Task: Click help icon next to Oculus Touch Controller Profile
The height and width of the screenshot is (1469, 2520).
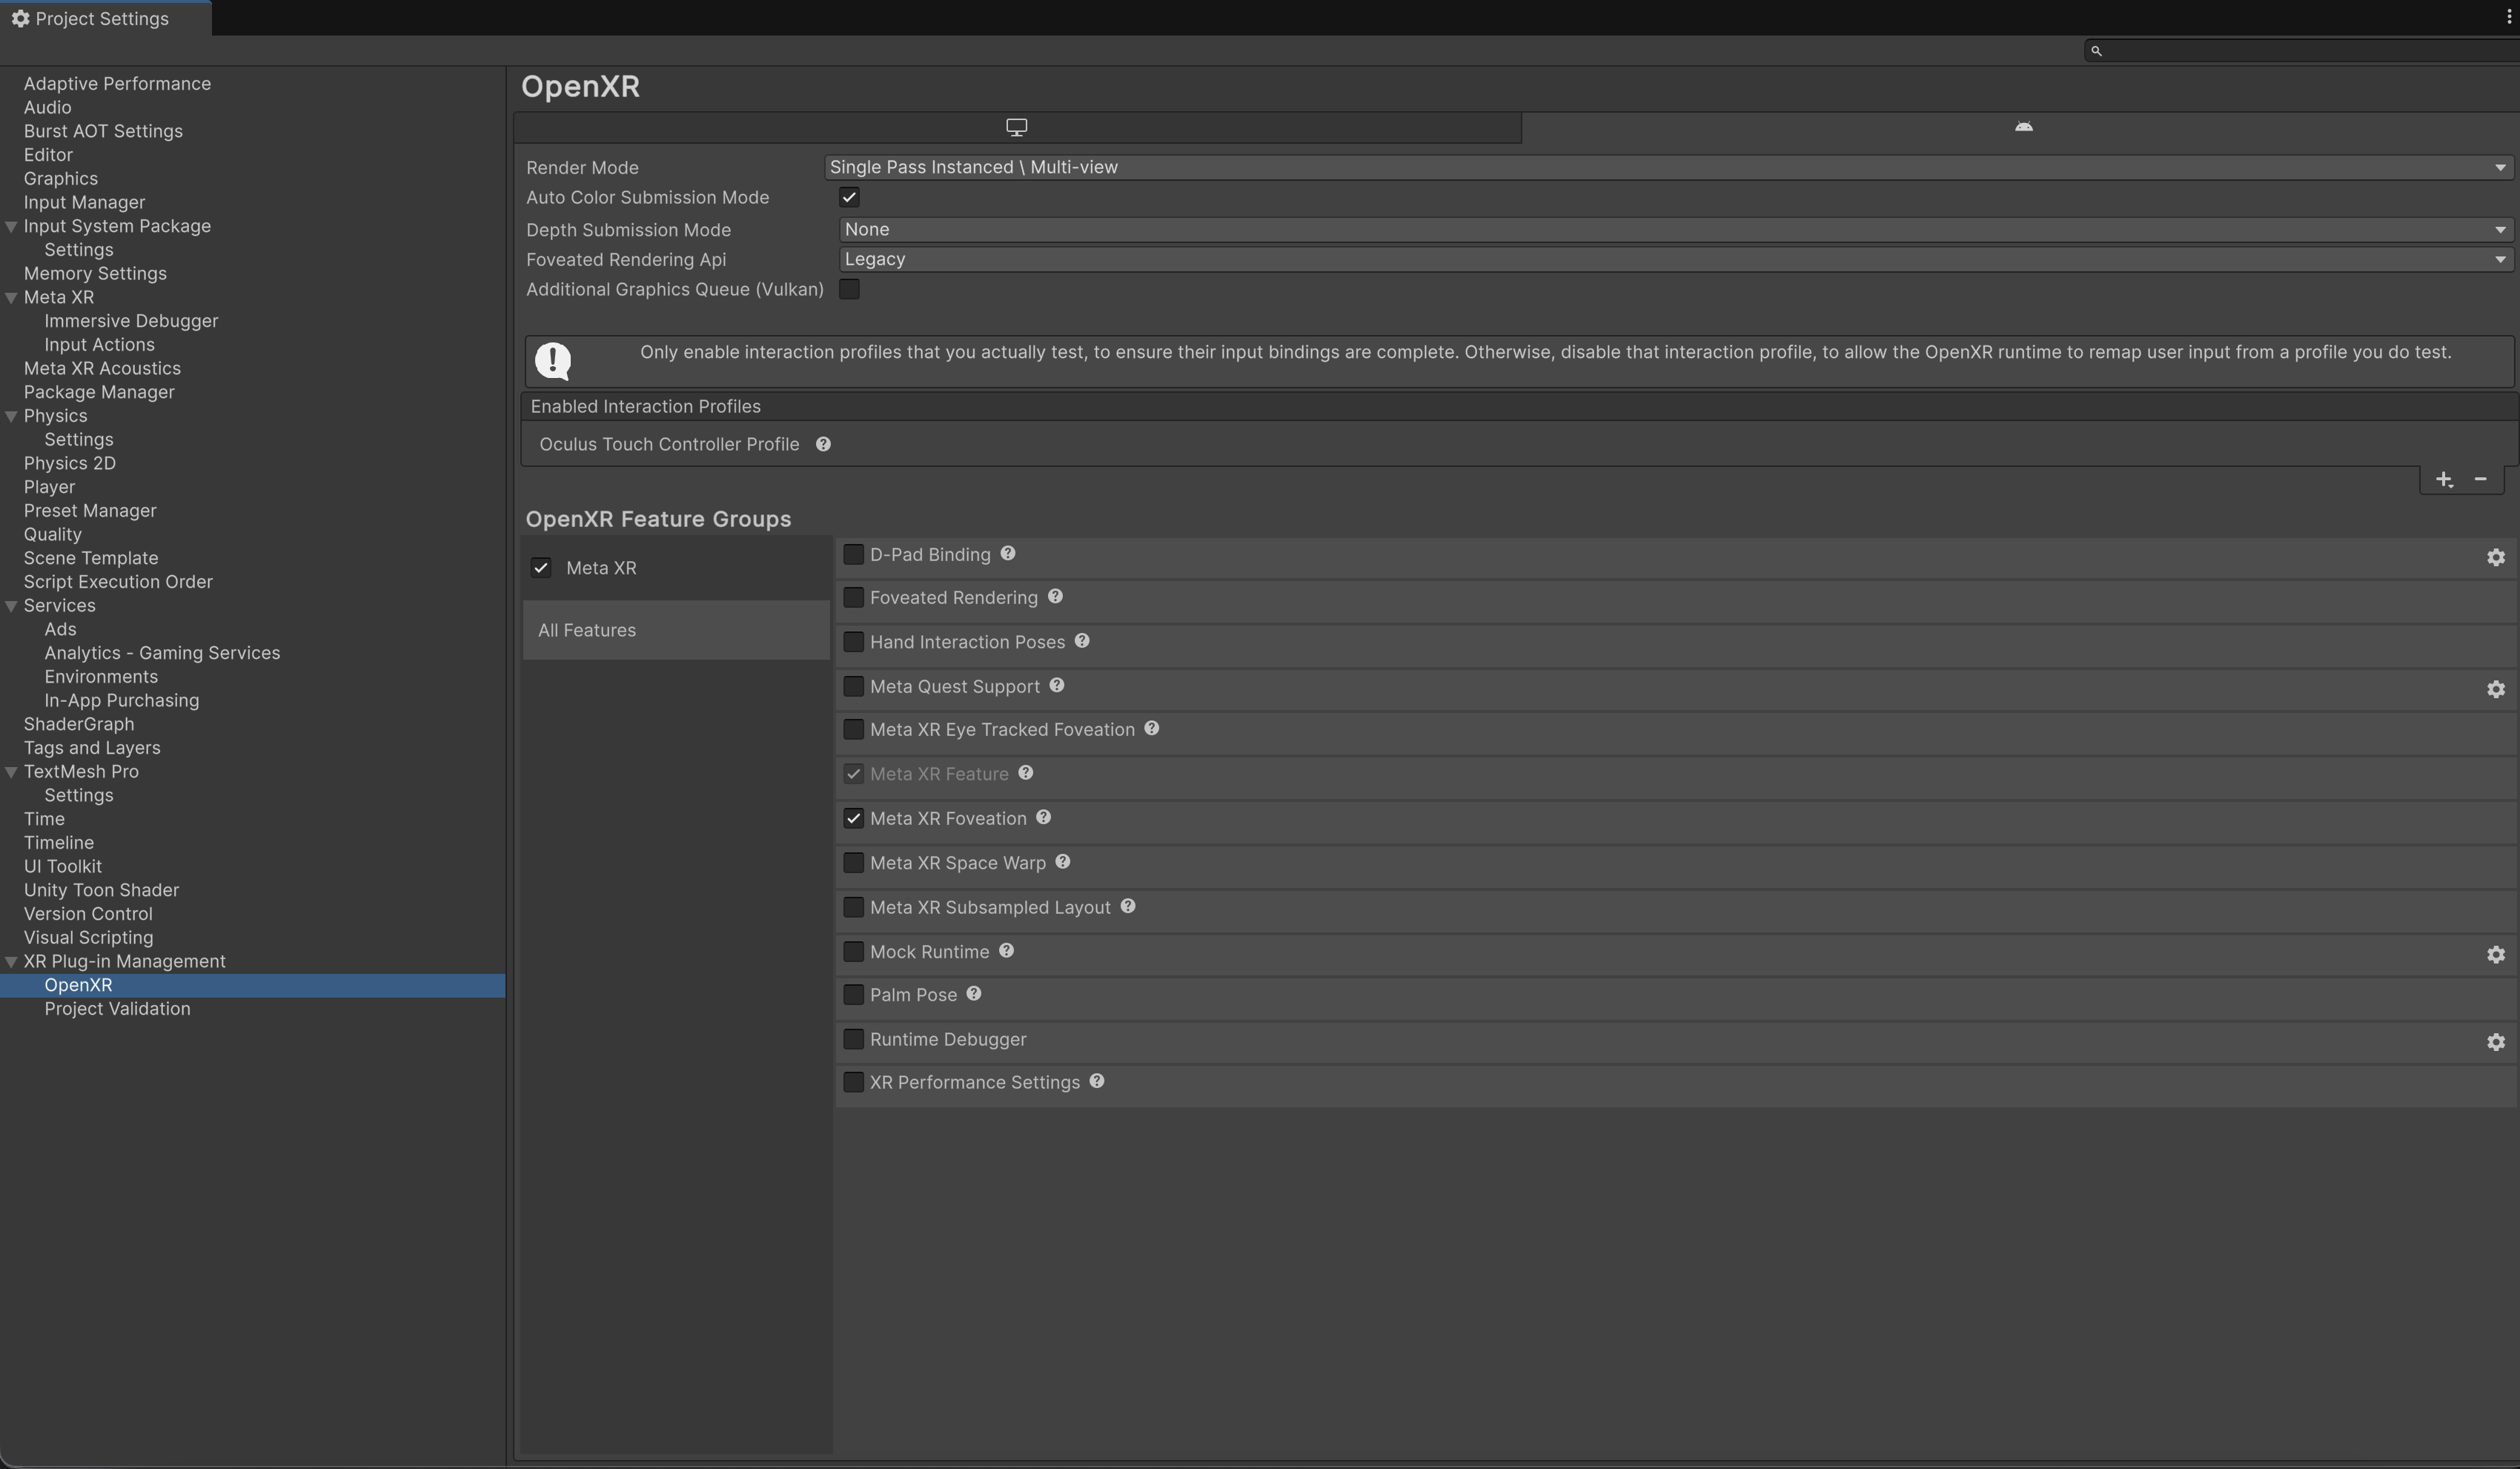Action: click(x=823, y=444)
